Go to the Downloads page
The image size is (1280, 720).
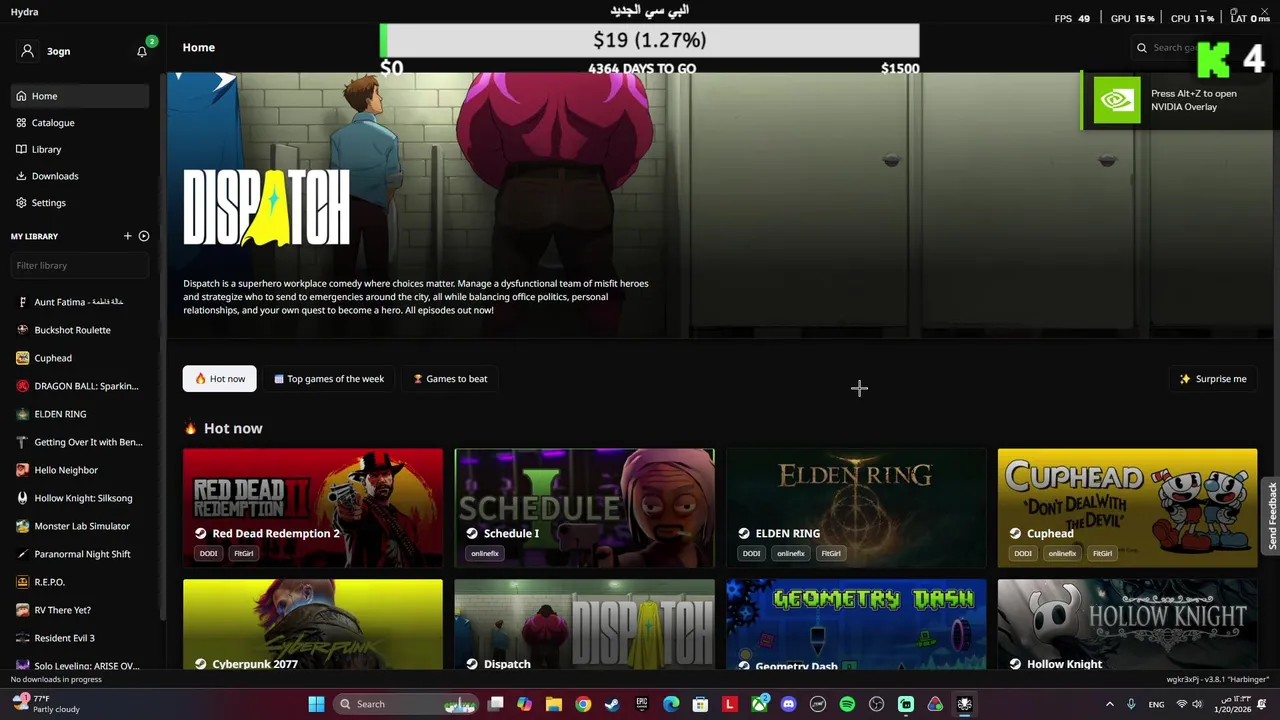tap(80, 176)
